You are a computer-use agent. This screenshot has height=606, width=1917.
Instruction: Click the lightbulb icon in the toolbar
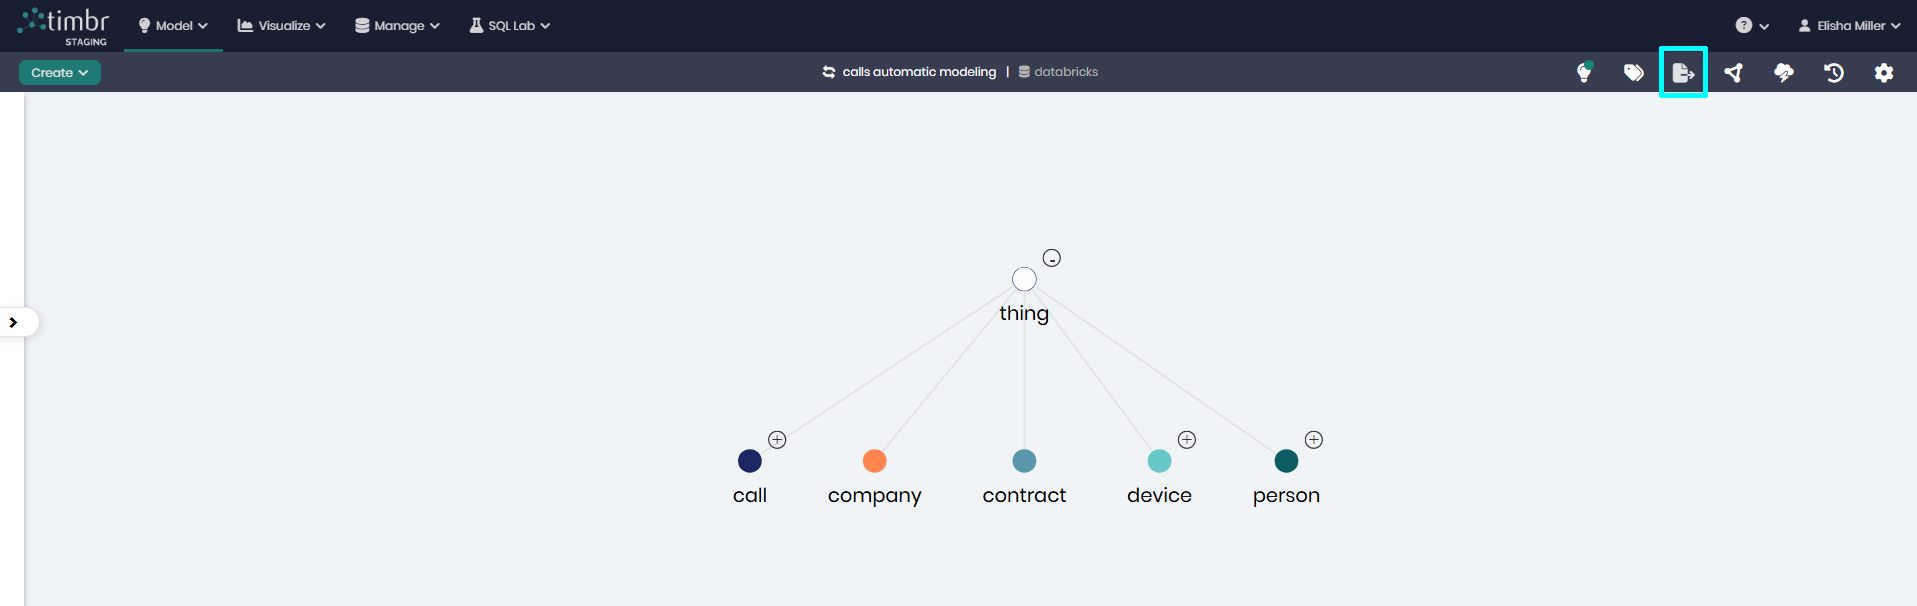point(1583,72)
